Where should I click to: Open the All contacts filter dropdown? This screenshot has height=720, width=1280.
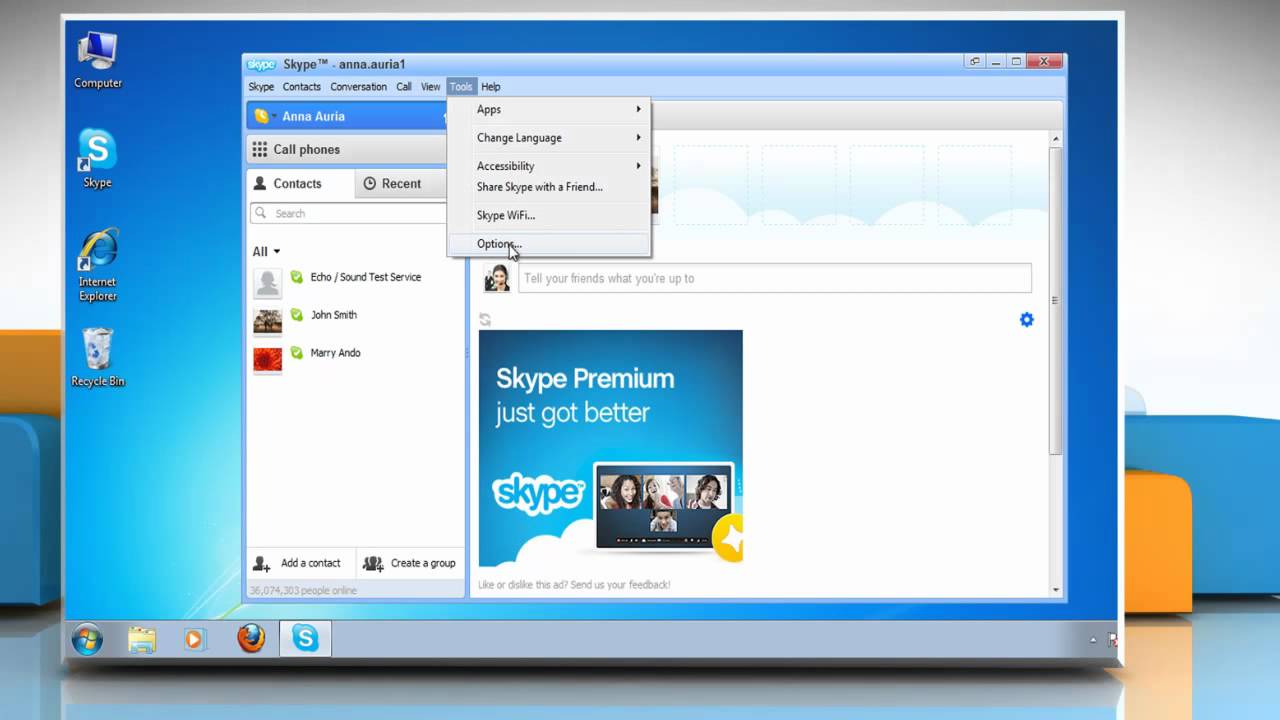pyautogui.click(x=266, y=252)
